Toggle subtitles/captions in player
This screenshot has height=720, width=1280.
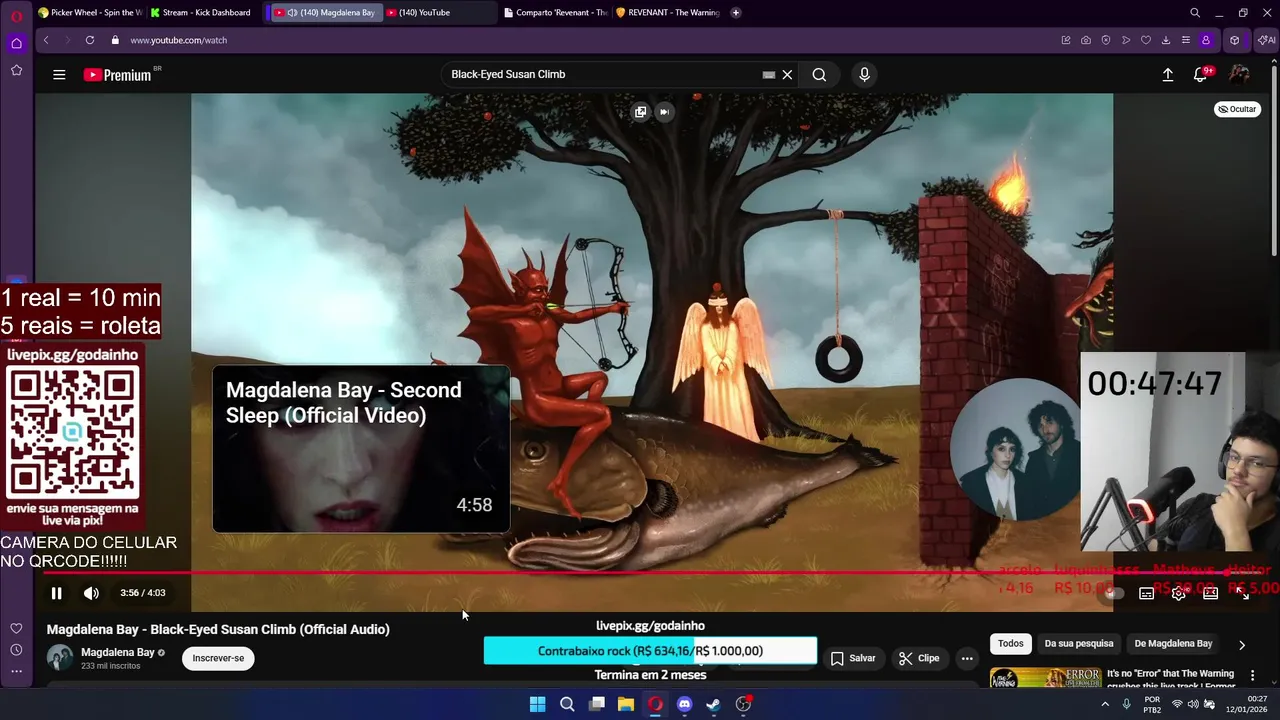tap(1147, 593)
